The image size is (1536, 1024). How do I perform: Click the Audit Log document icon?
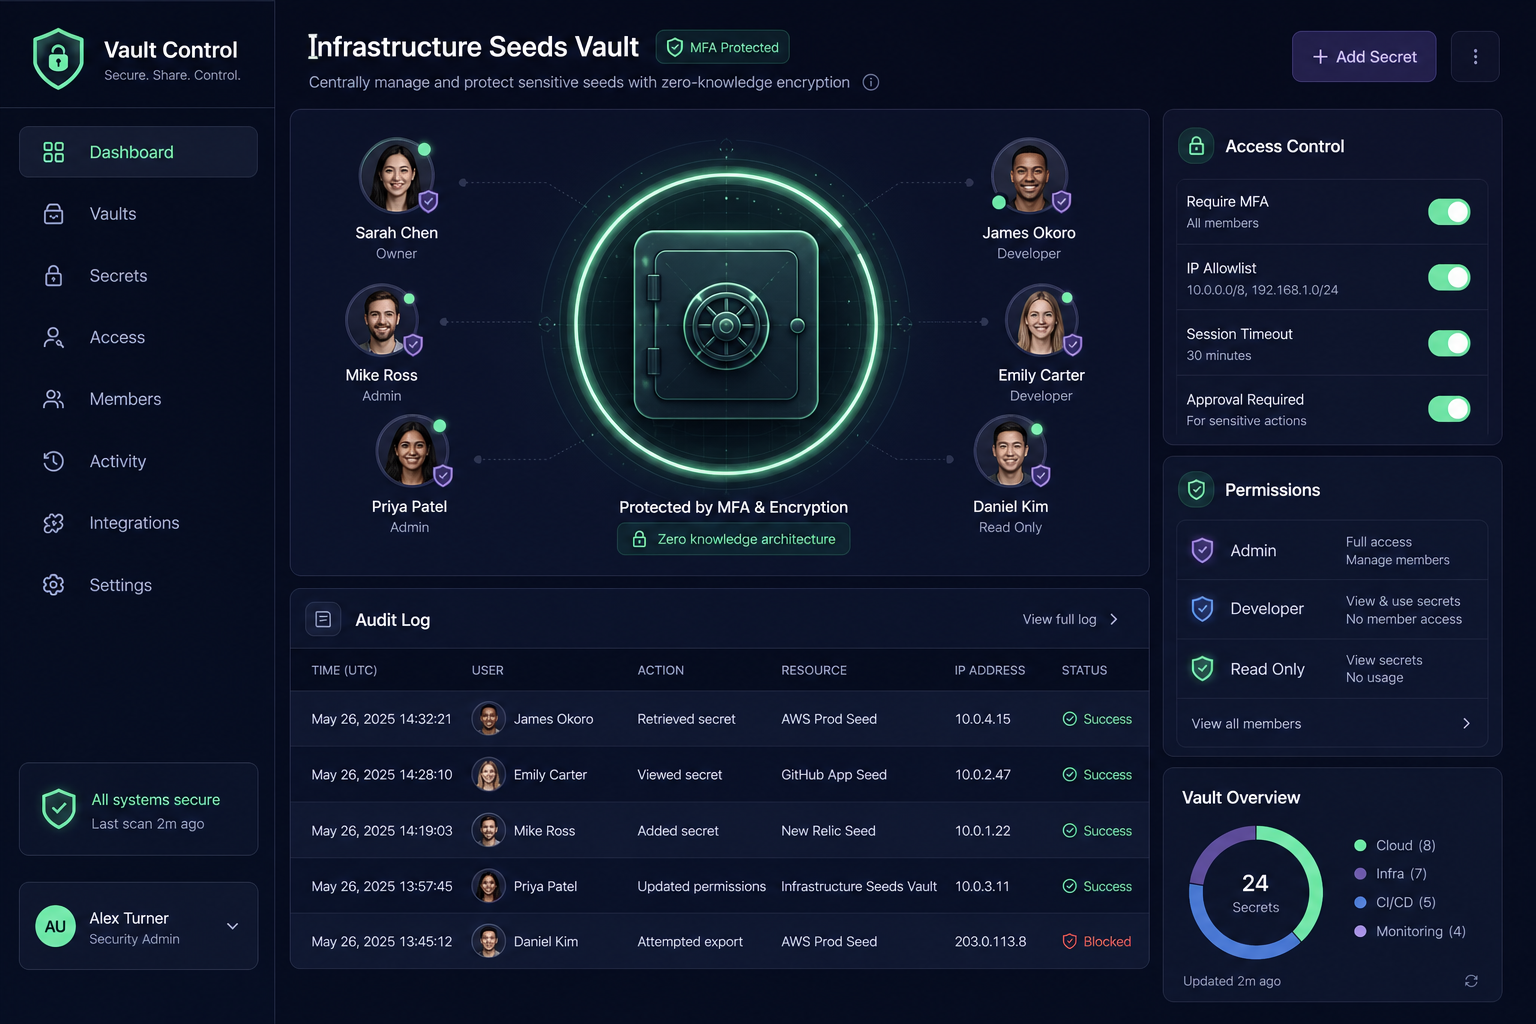pyautogui.click(x=323, y=620)
